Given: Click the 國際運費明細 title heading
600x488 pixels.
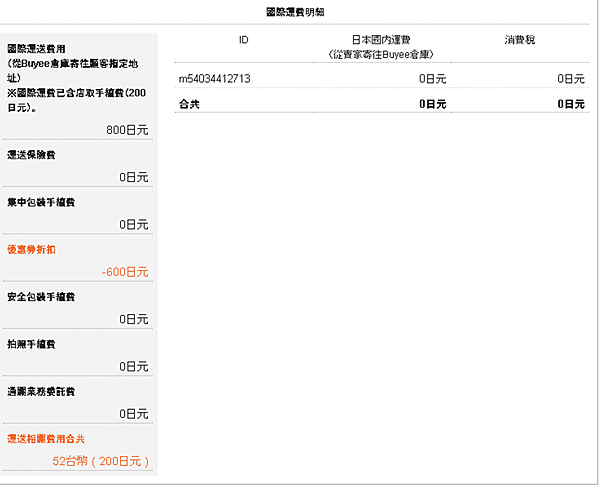Looking at the screenshot, I should [296, 12].
